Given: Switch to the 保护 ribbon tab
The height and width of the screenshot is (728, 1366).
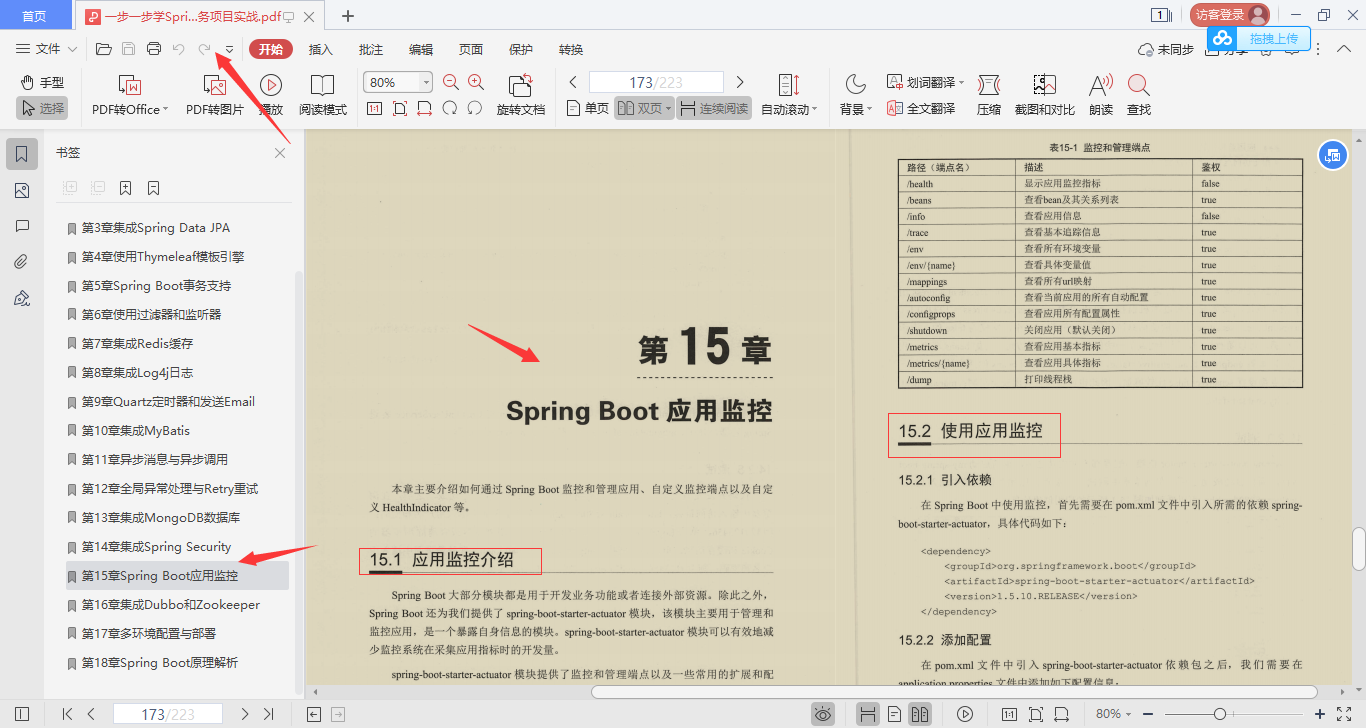Looking at the screenshot, I should pyautogui.click(x=521, y=49).
